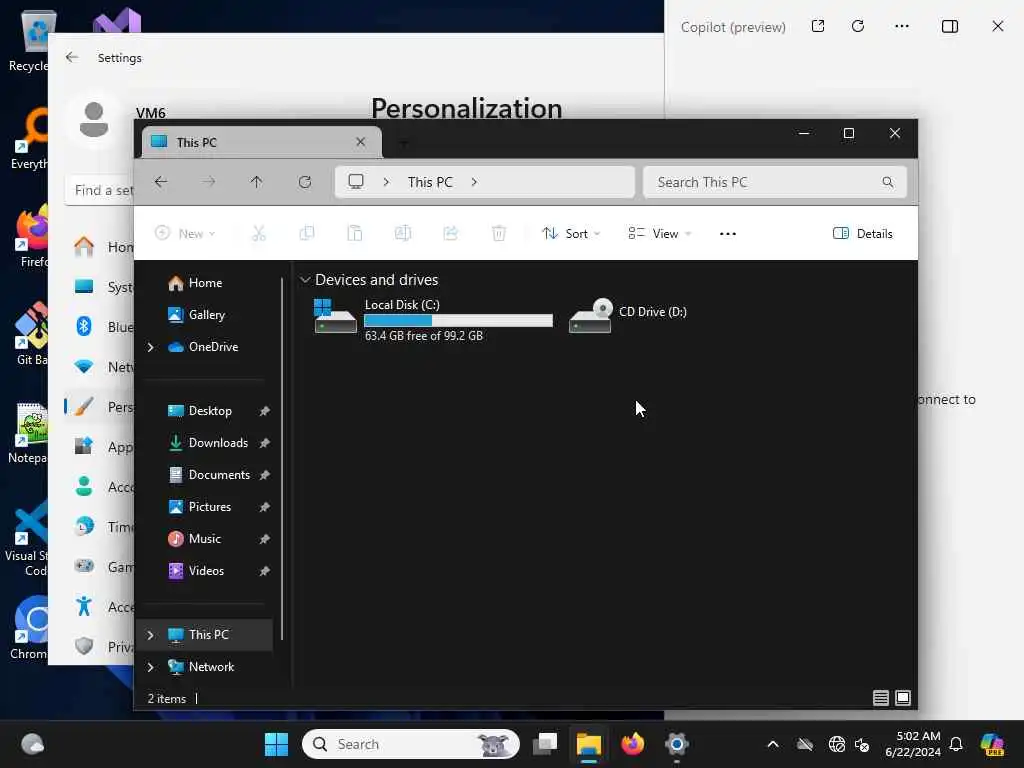Open the pinned Downloads folder
This screenshot has height=768, width=1024.
pos(218,443)
